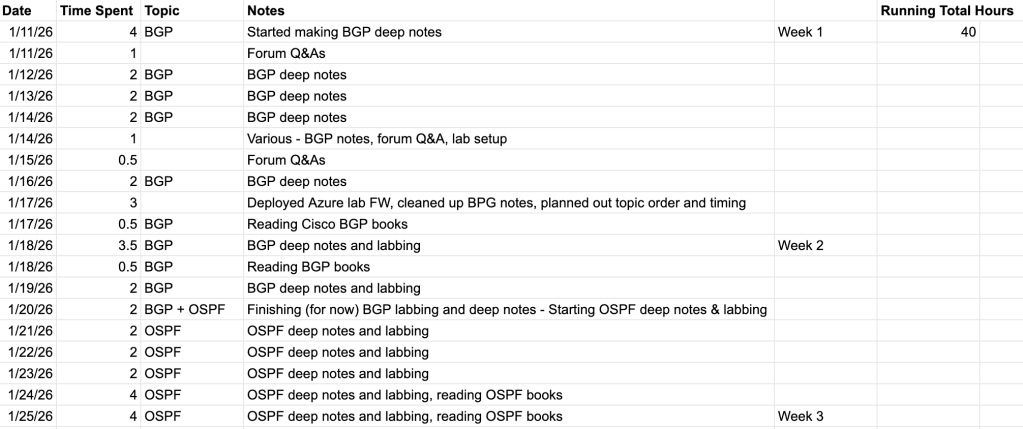Select the Week 3 cell

click(x=800, y=416)
